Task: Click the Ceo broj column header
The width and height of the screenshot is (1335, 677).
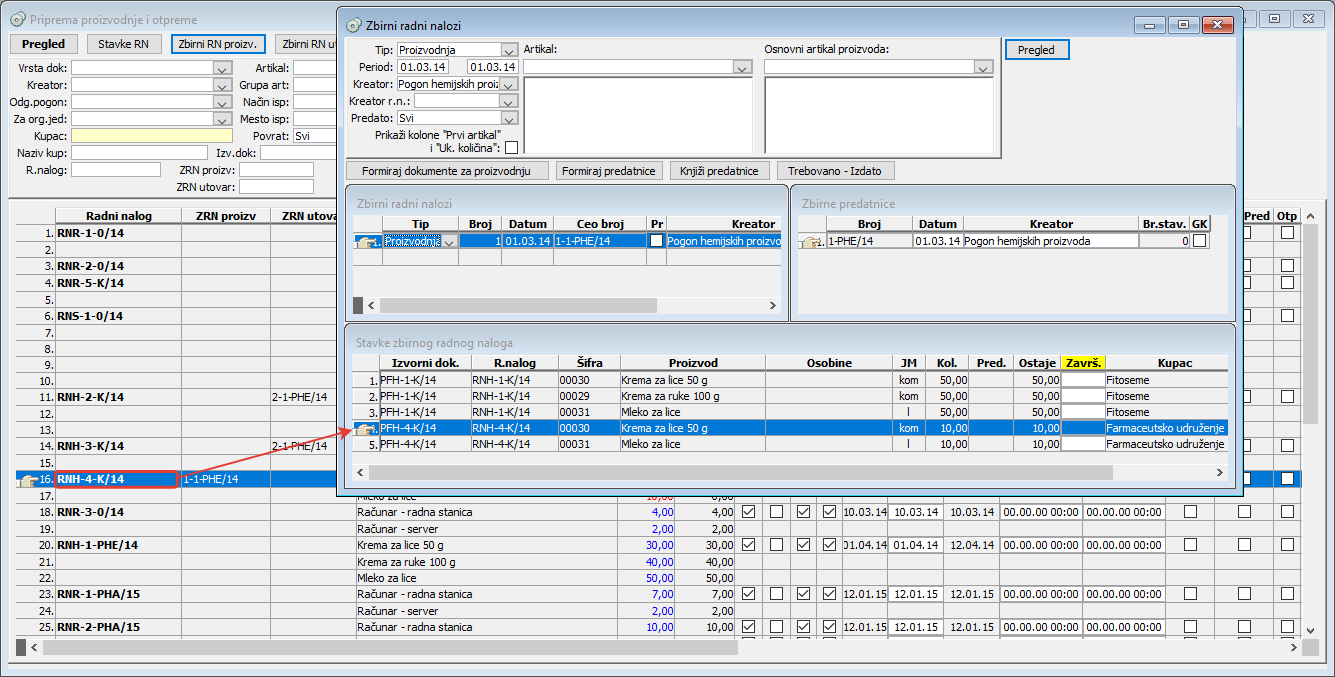Action: coord(599,224)
